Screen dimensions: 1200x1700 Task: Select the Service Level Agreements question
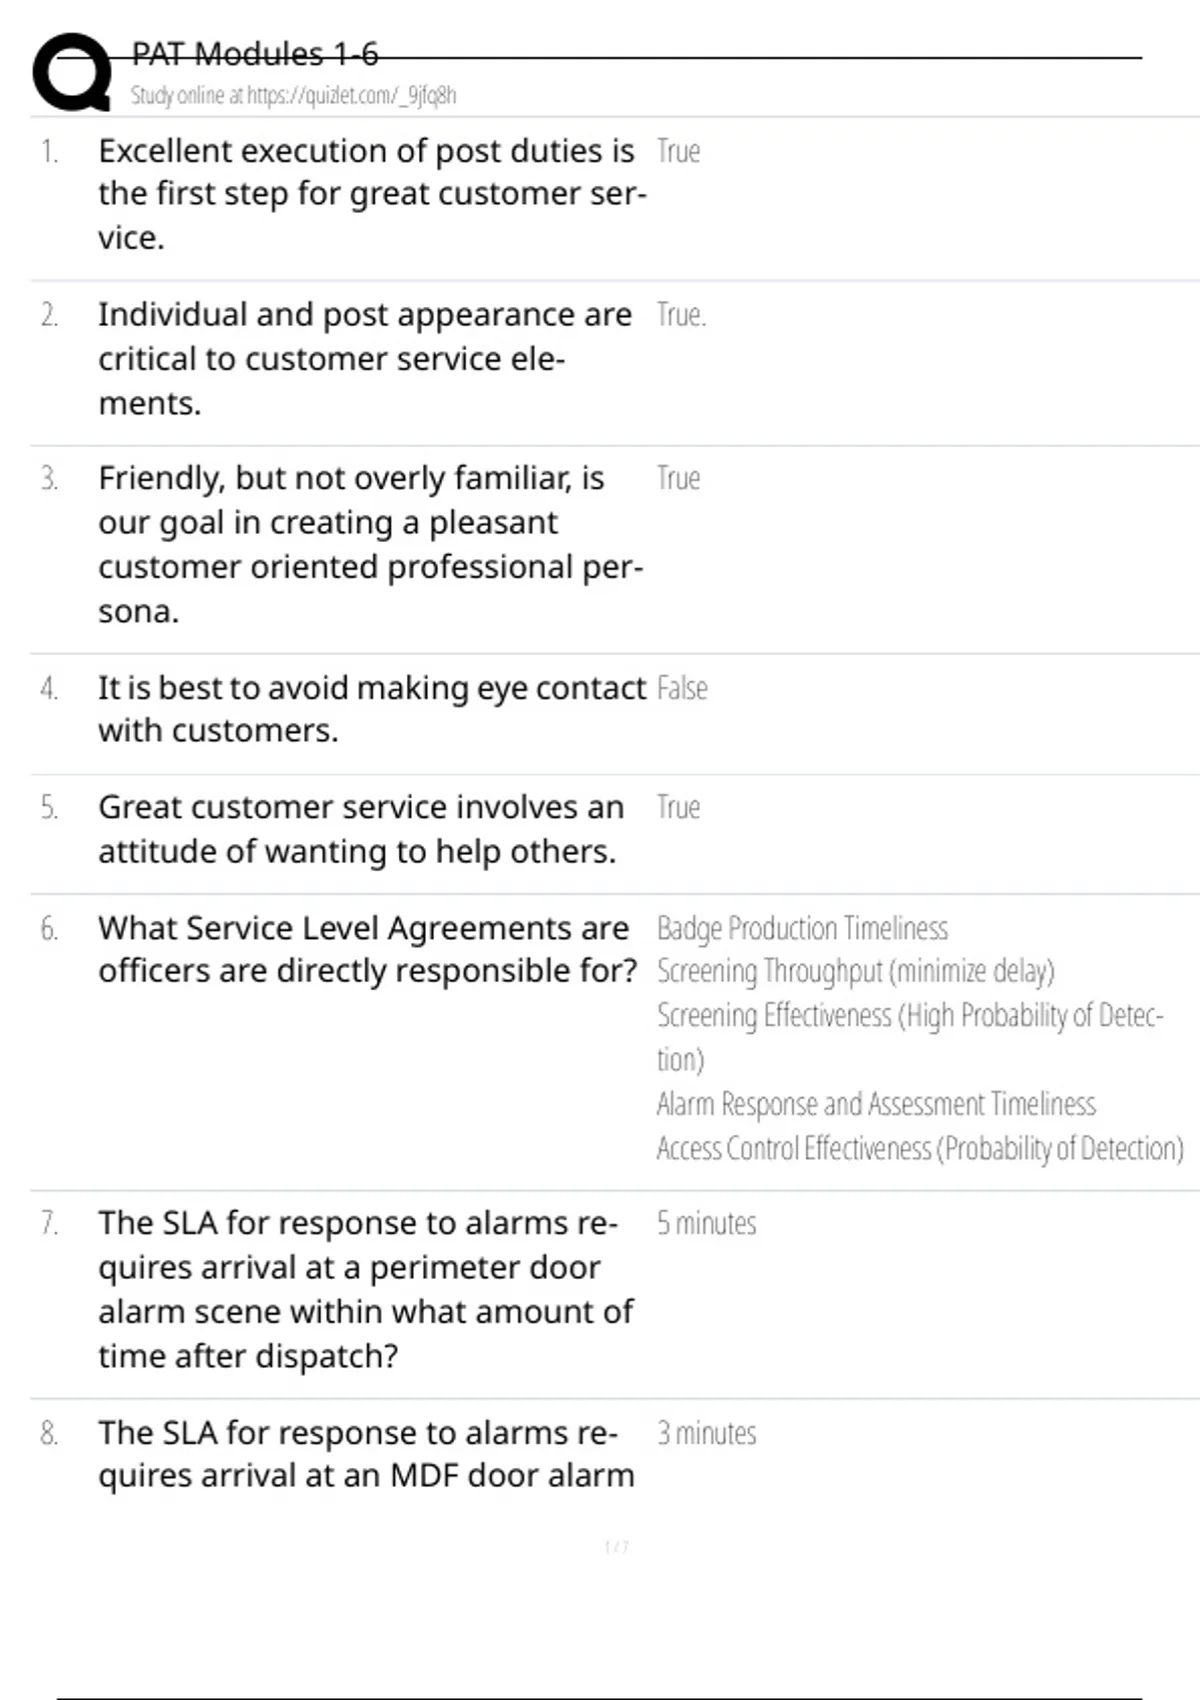coord(366,949)
